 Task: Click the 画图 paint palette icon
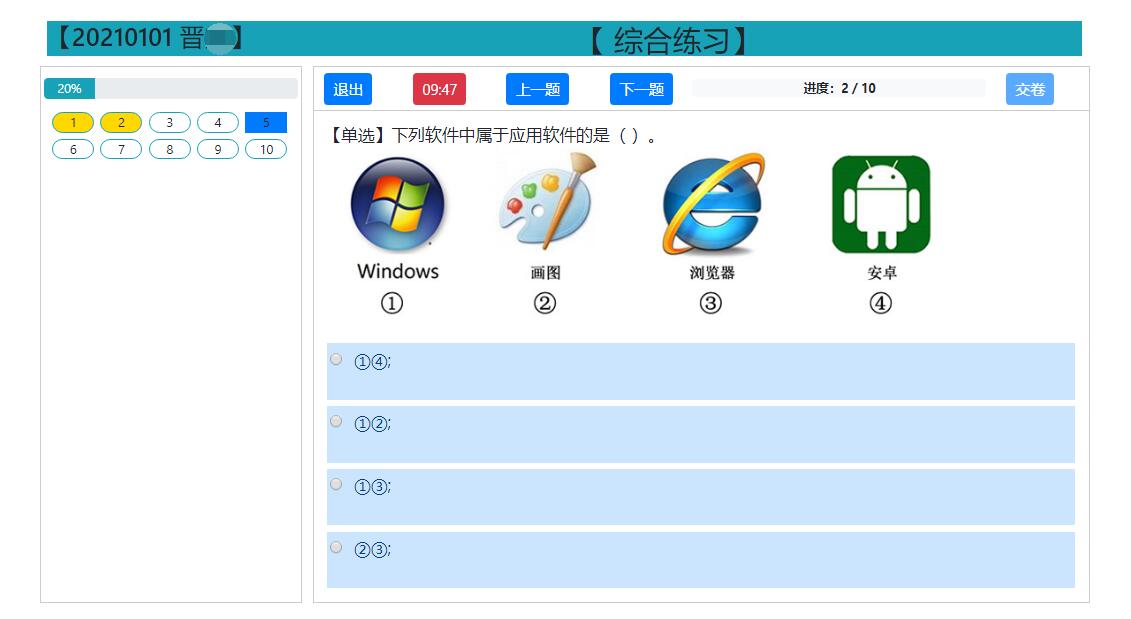click(x=547, y=202)
